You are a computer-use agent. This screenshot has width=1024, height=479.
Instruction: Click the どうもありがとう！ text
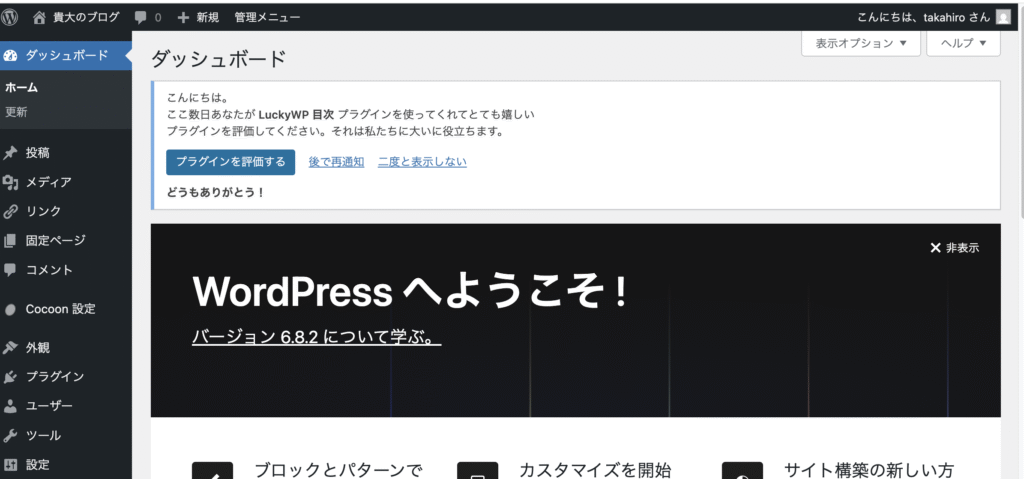pos(216,193)
